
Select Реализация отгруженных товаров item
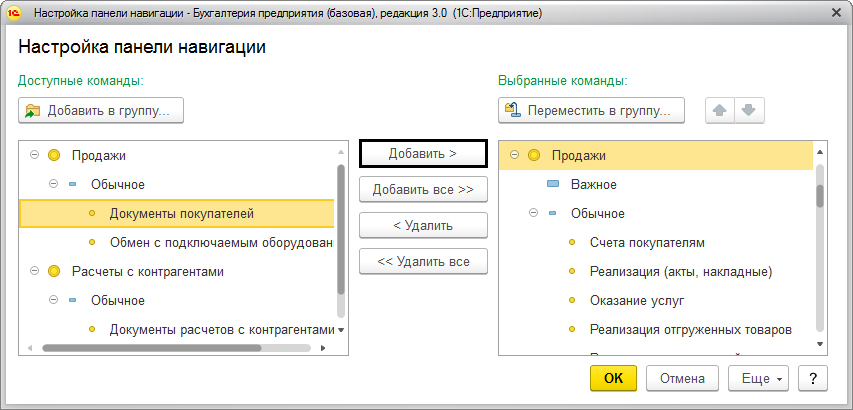coord(690,329)
